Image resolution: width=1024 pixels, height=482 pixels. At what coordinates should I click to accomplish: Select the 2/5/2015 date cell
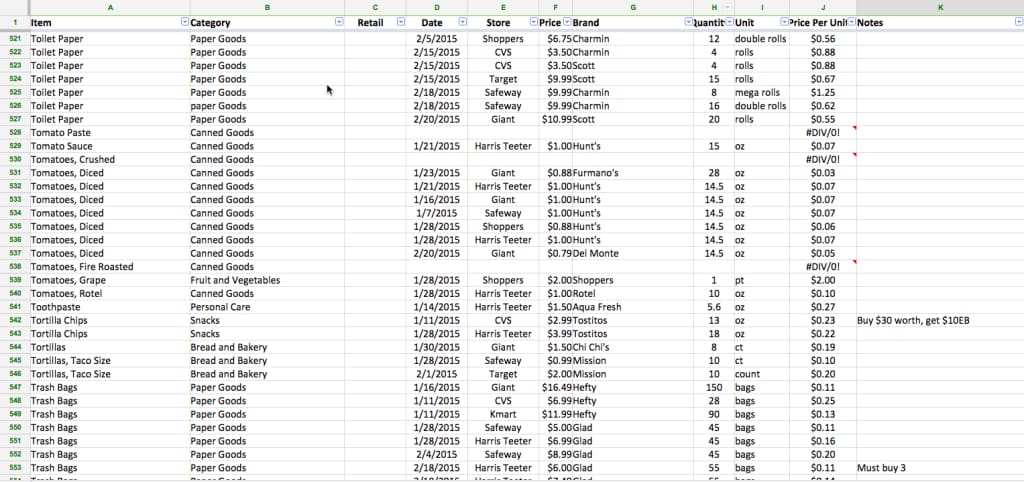coord(437,39)
